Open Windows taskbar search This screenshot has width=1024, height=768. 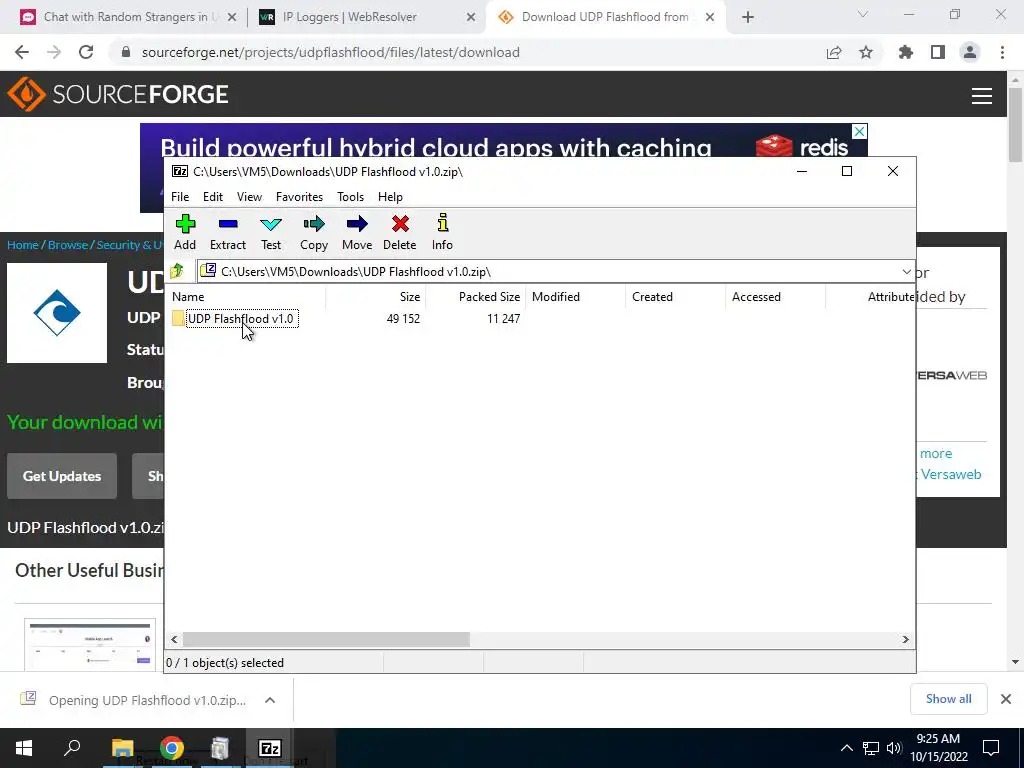72,748
